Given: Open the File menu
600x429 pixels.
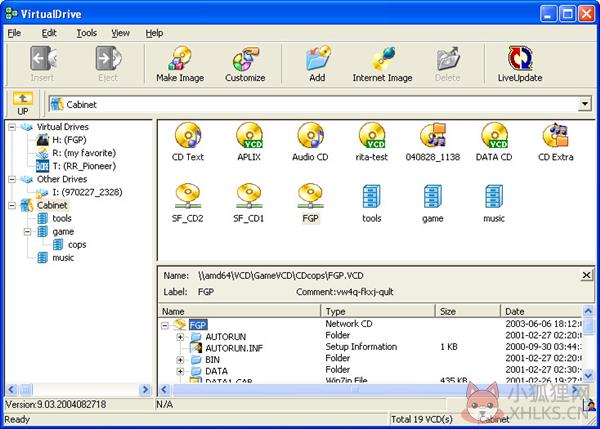Looking at the screenshot, I should 14,33.
